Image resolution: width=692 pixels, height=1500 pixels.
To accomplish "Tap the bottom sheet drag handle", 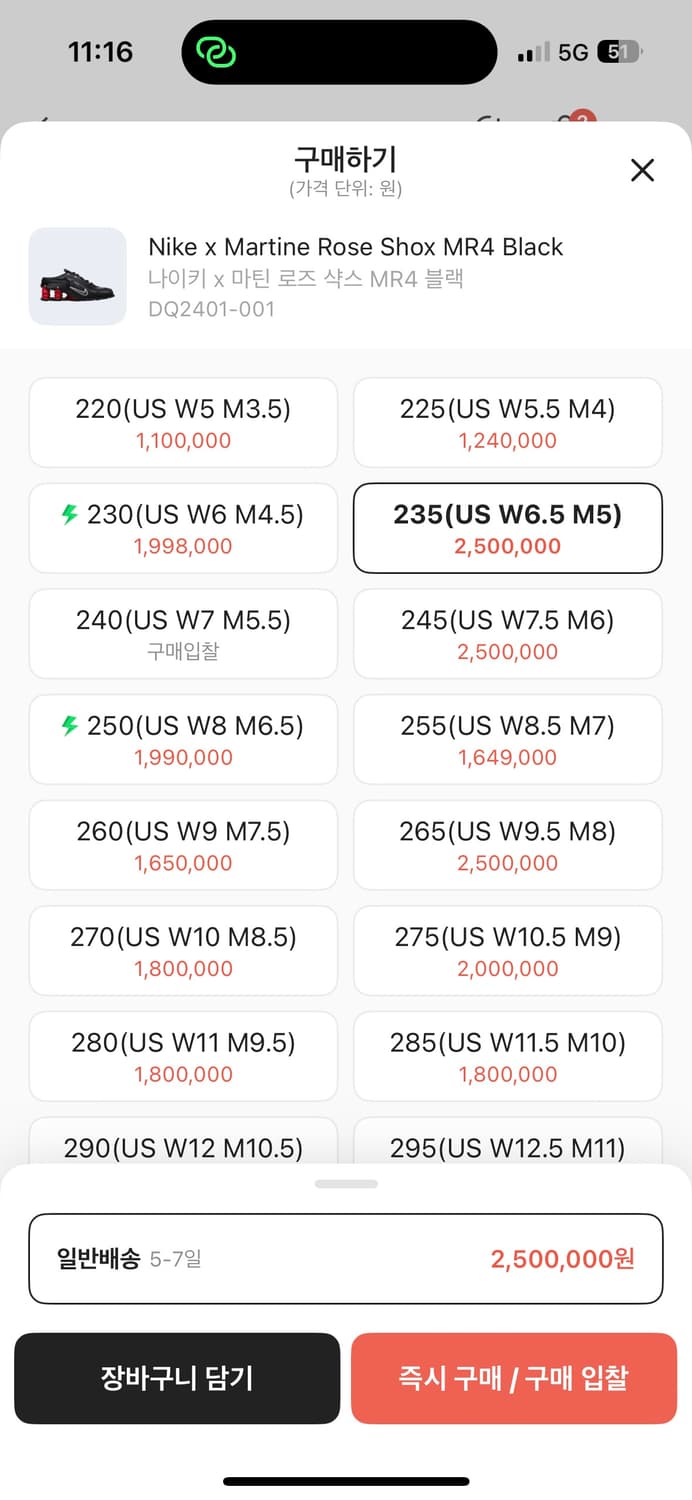I will 346,1184.
